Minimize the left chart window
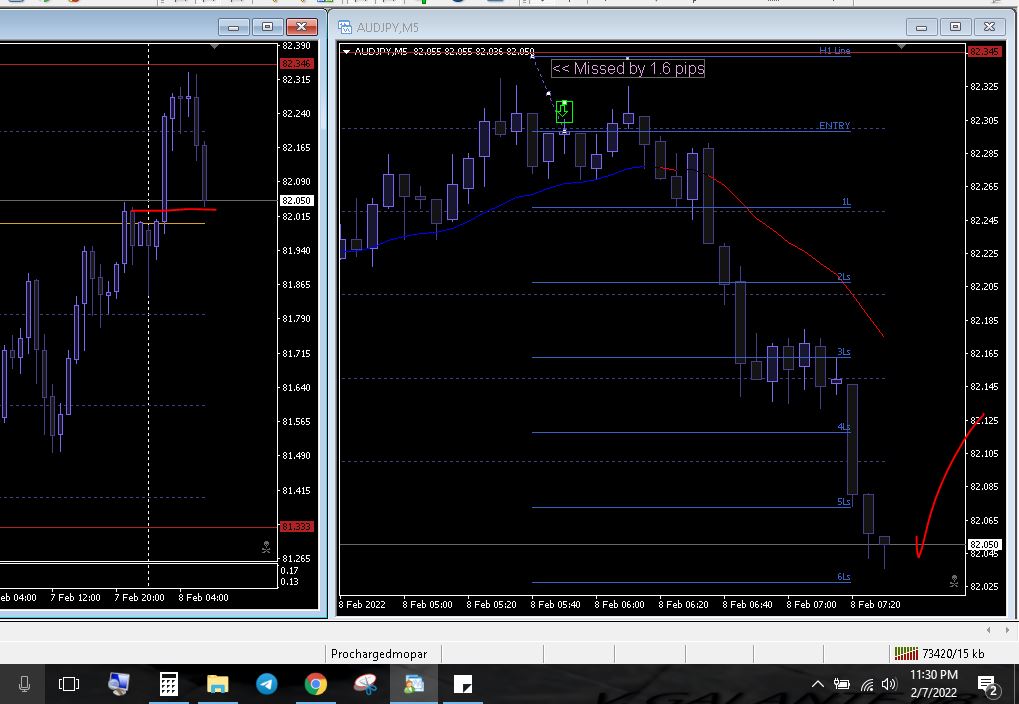The image size is (1019, 704). click(x=234, y=27)
